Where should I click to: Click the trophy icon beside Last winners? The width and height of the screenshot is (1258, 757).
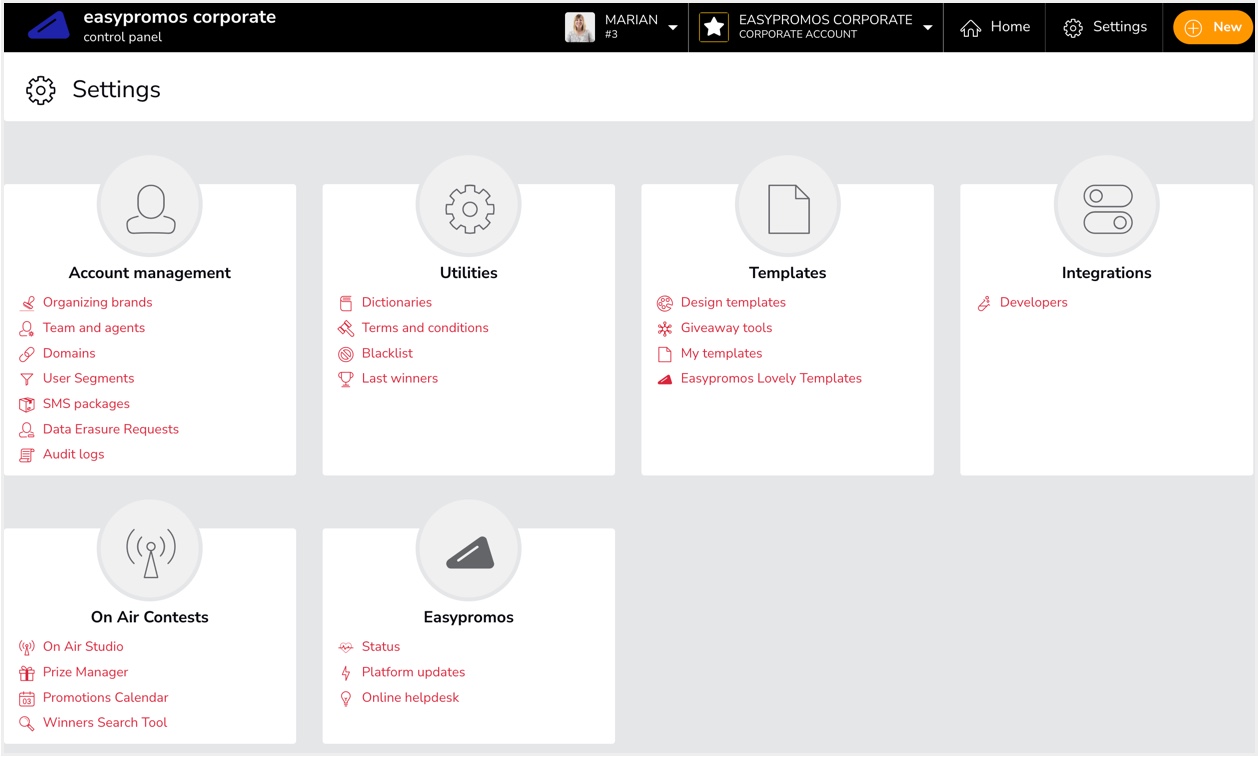[x=346, y=379]
